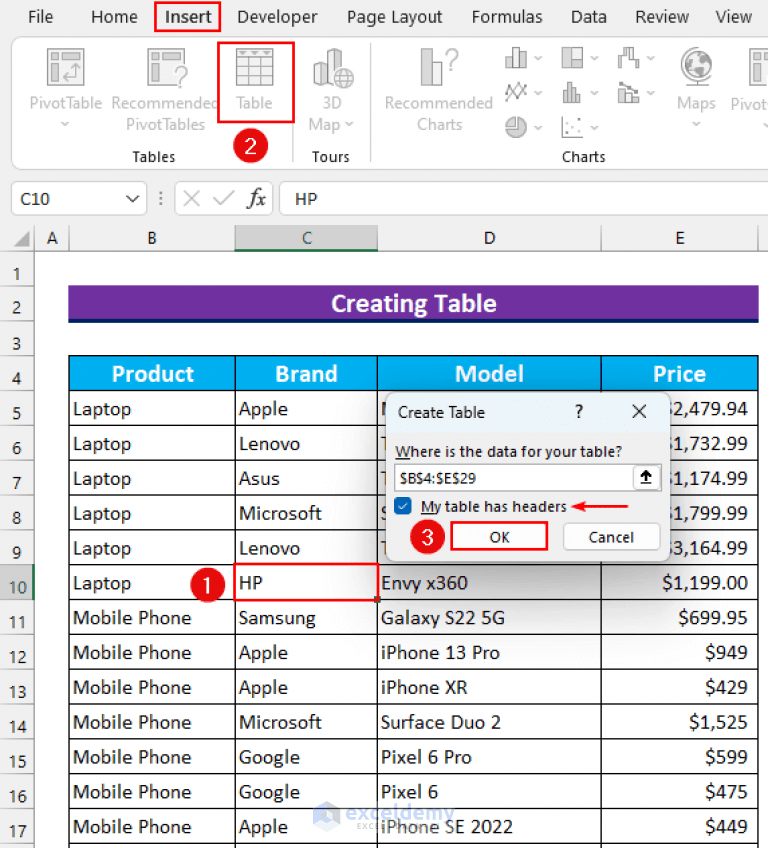Insert a column or bar chart
The width and height of the screenshot is (768, 848).
tap(516, 58)
